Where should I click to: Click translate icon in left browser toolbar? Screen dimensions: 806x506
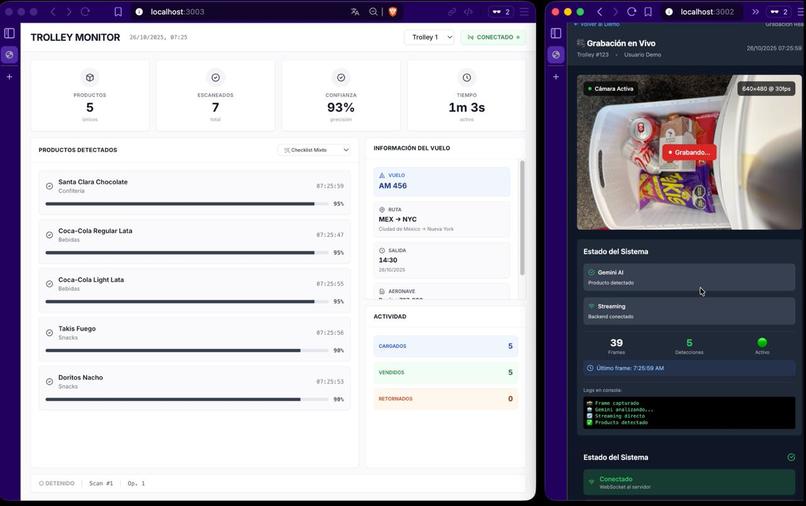pos(355,12)
